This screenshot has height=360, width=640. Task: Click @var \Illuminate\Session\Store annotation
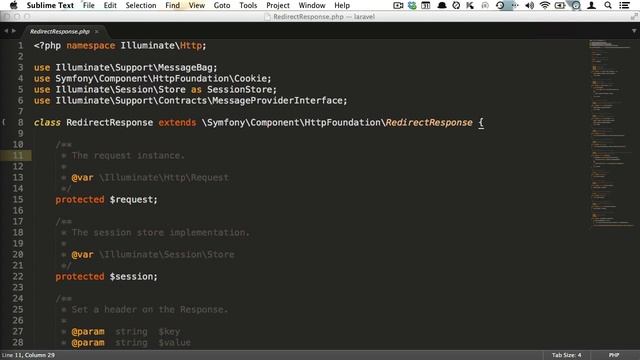(x=153, y=255)
